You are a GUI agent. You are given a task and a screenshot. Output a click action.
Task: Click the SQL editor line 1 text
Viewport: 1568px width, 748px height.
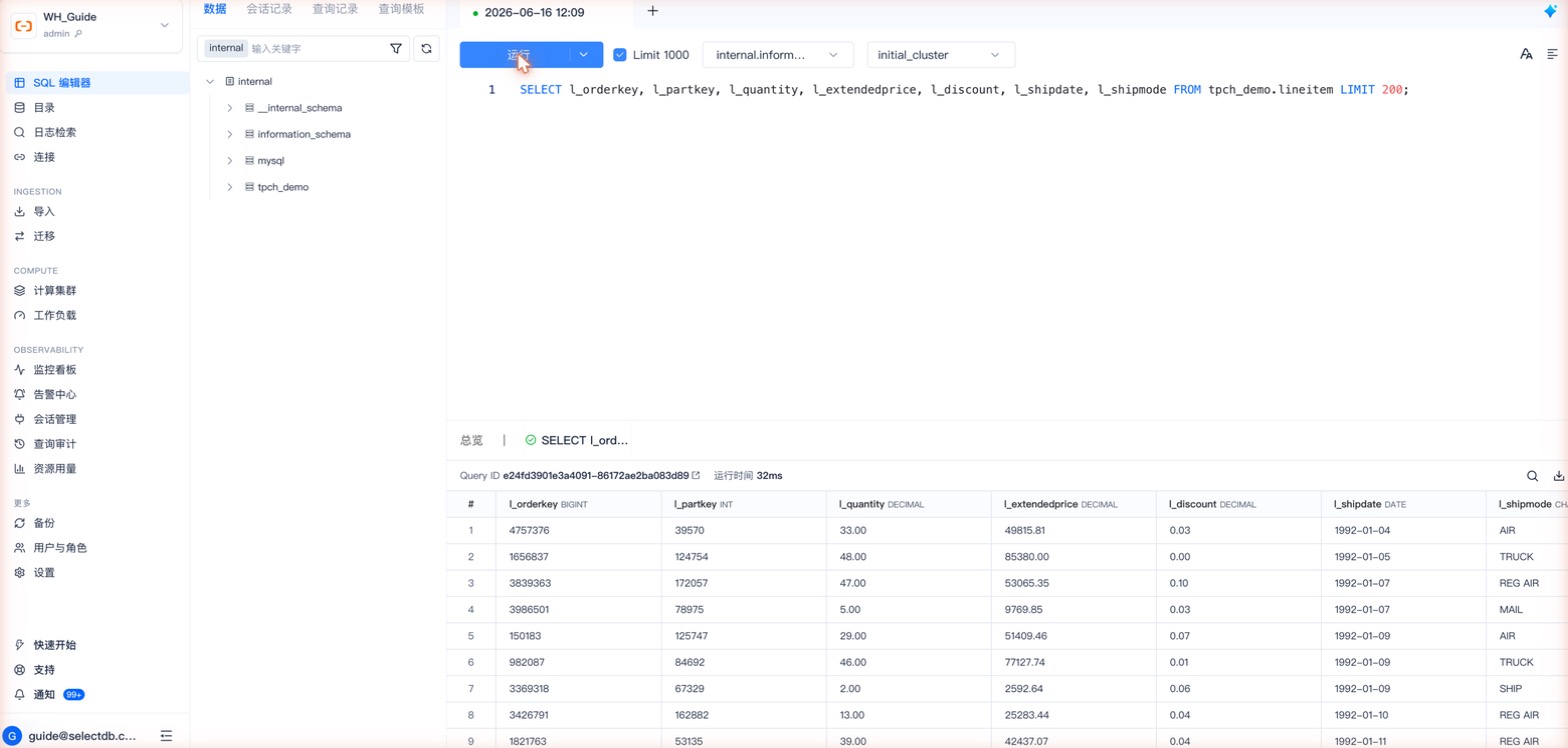coord(963,90)
